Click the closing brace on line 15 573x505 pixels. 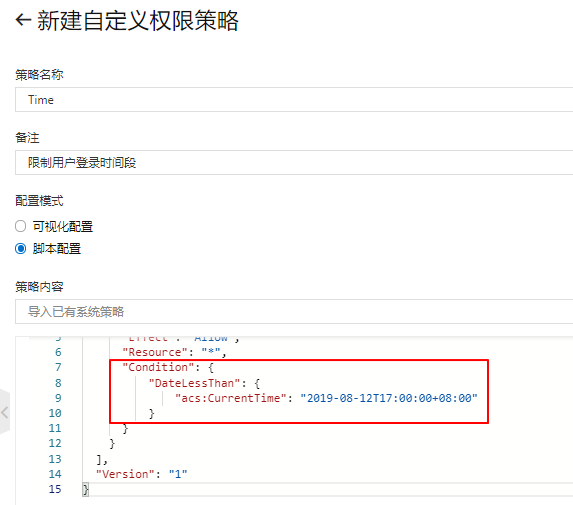86,489
